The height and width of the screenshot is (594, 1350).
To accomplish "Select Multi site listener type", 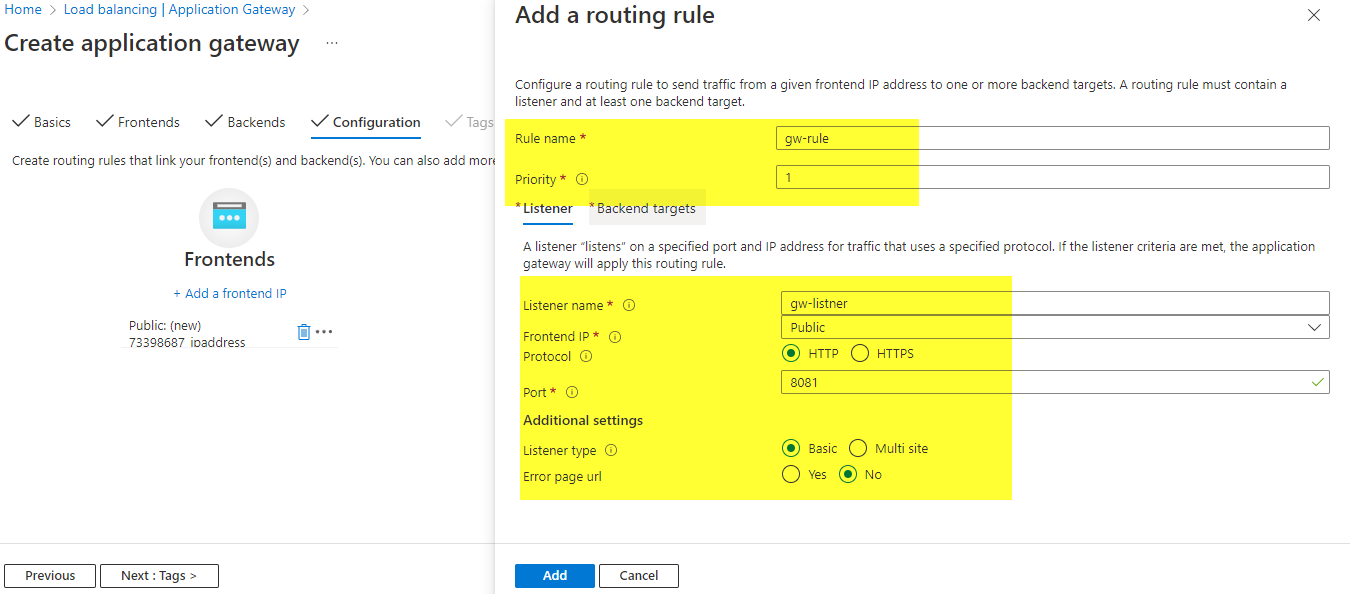I will [x=858, y=448].
